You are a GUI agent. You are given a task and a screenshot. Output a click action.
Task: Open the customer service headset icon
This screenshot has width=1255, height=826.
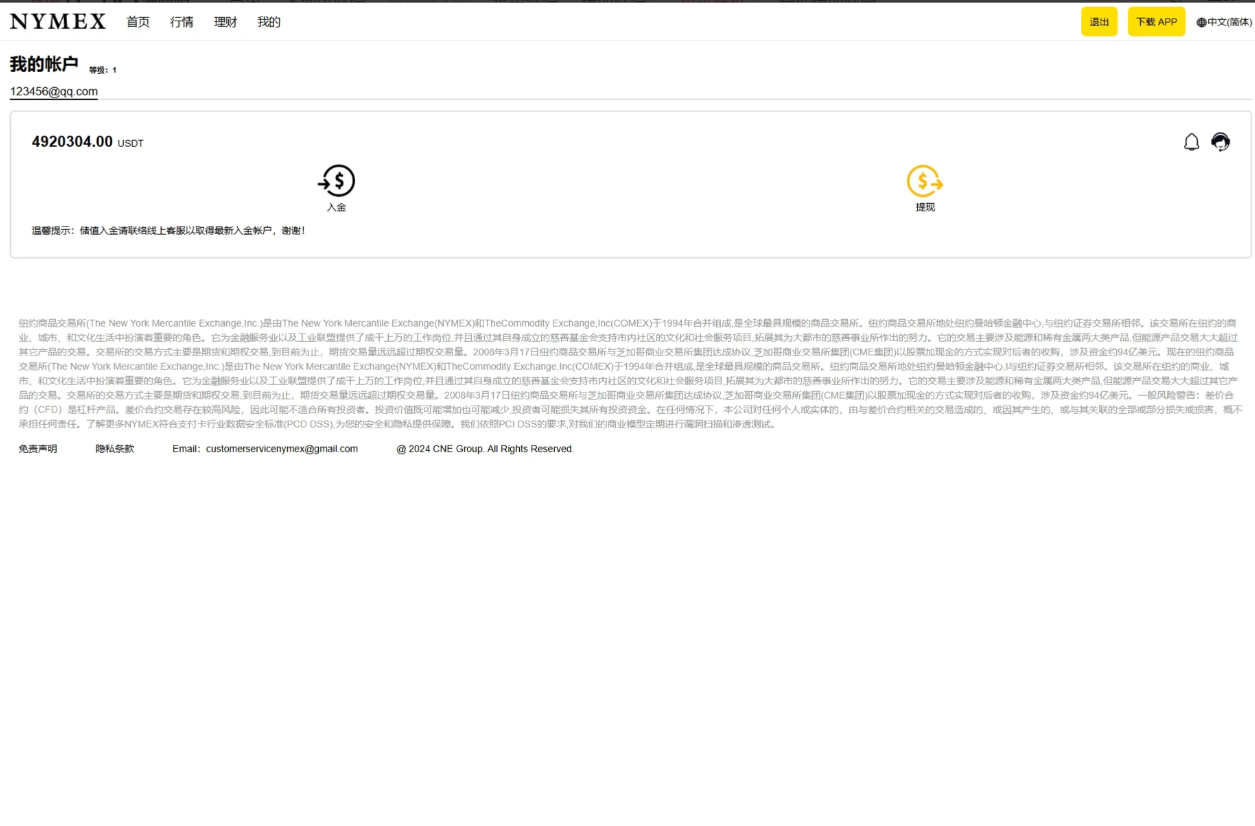click(x=1220, y=142)
